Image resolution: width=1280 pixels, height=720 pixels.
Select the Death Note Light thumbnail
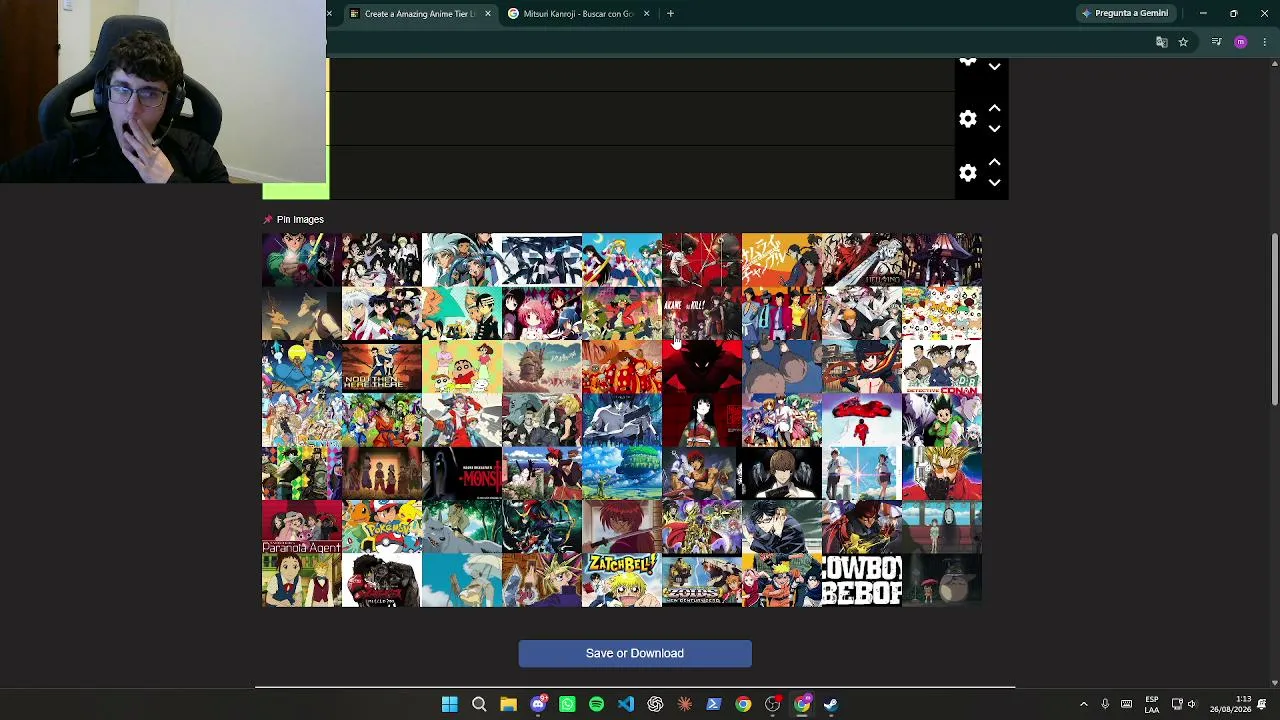point(782,474)
